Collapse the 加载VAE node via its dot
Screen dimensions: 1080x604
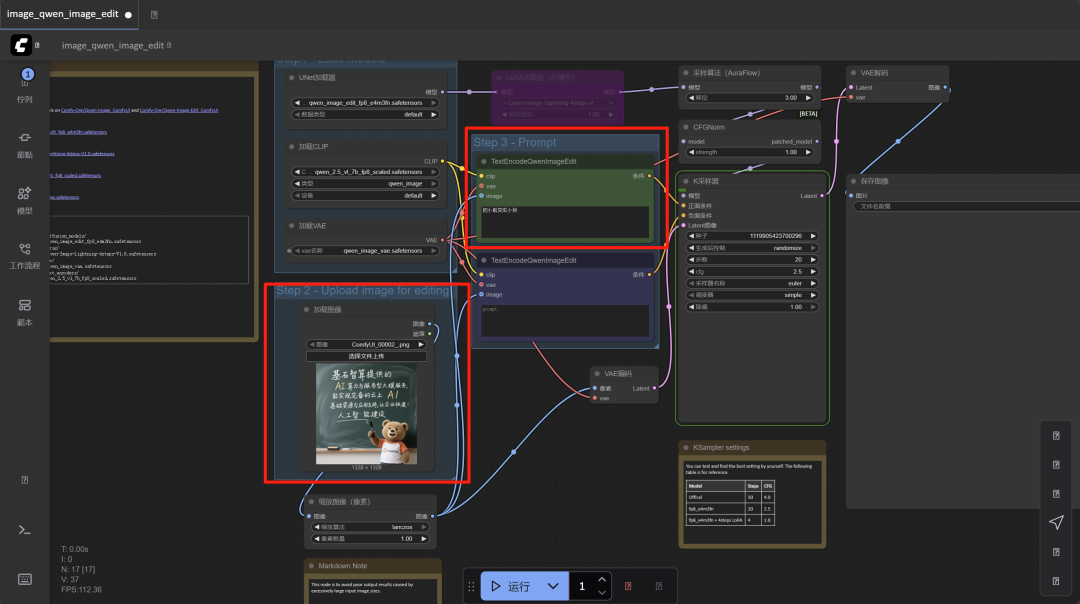coord(292,226)
